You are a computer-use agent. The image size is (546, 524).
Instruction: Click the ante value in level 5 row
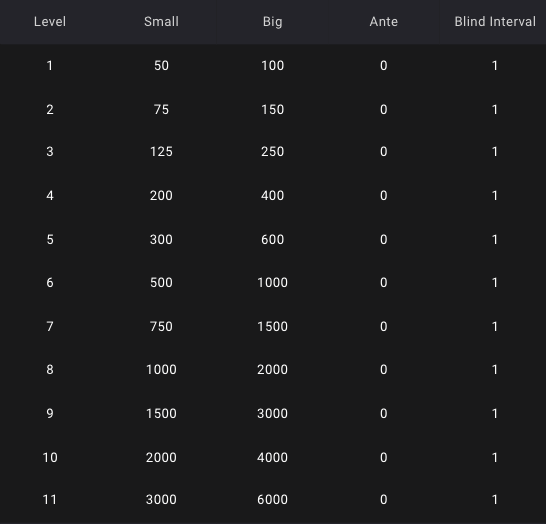pos(383,239)
